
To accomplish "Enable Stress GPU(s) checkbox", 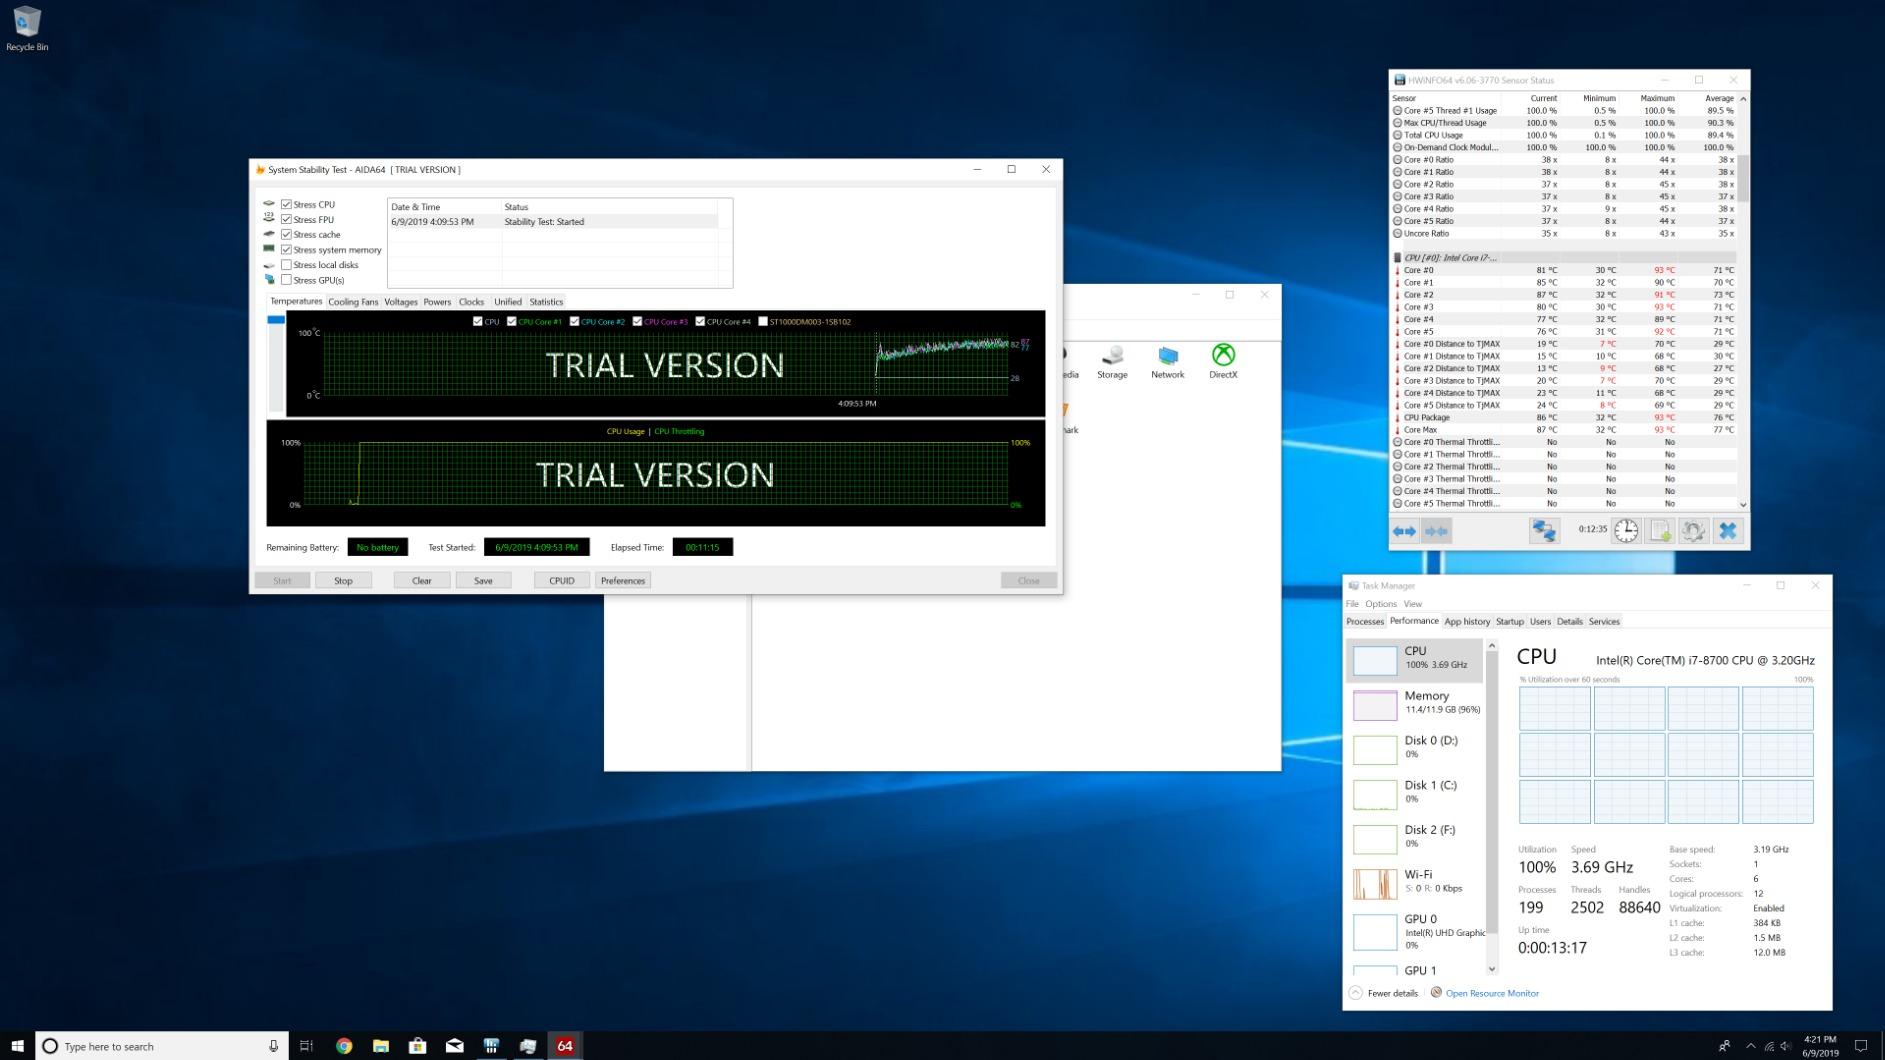I will pos(286,280).
